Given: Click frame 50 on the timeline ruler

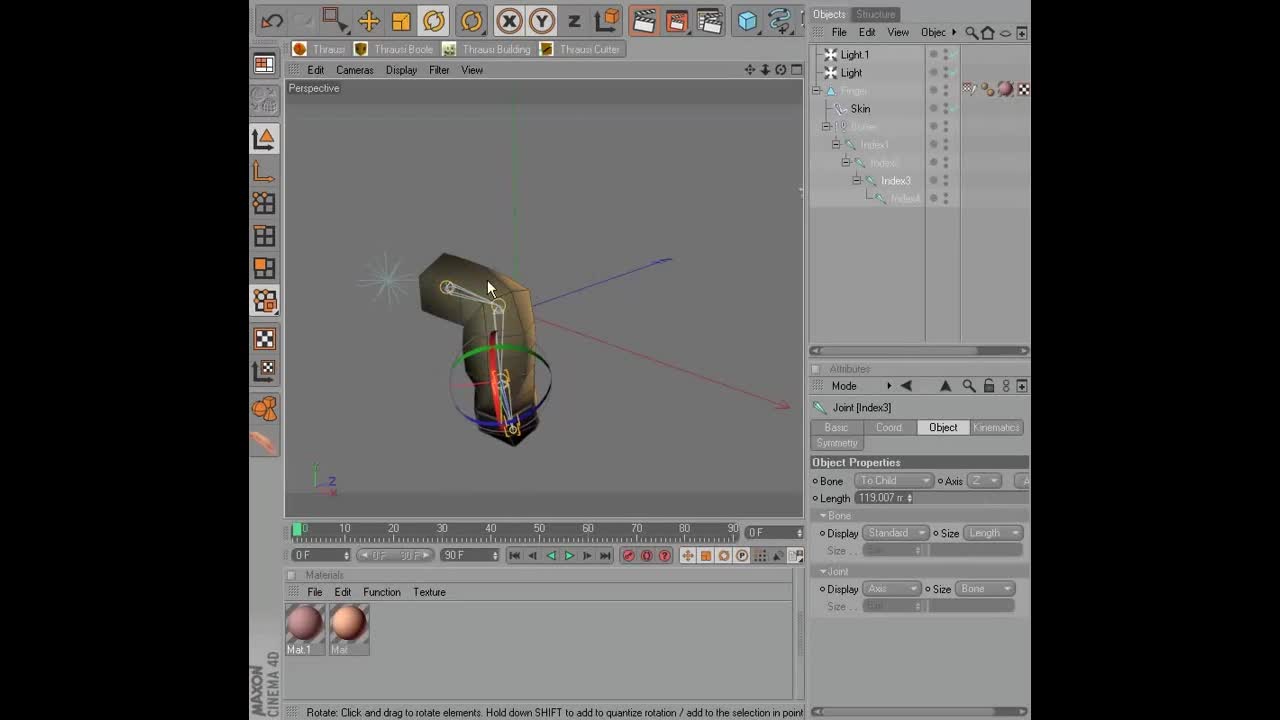Looking at the screenshot, I should [539, 530].
